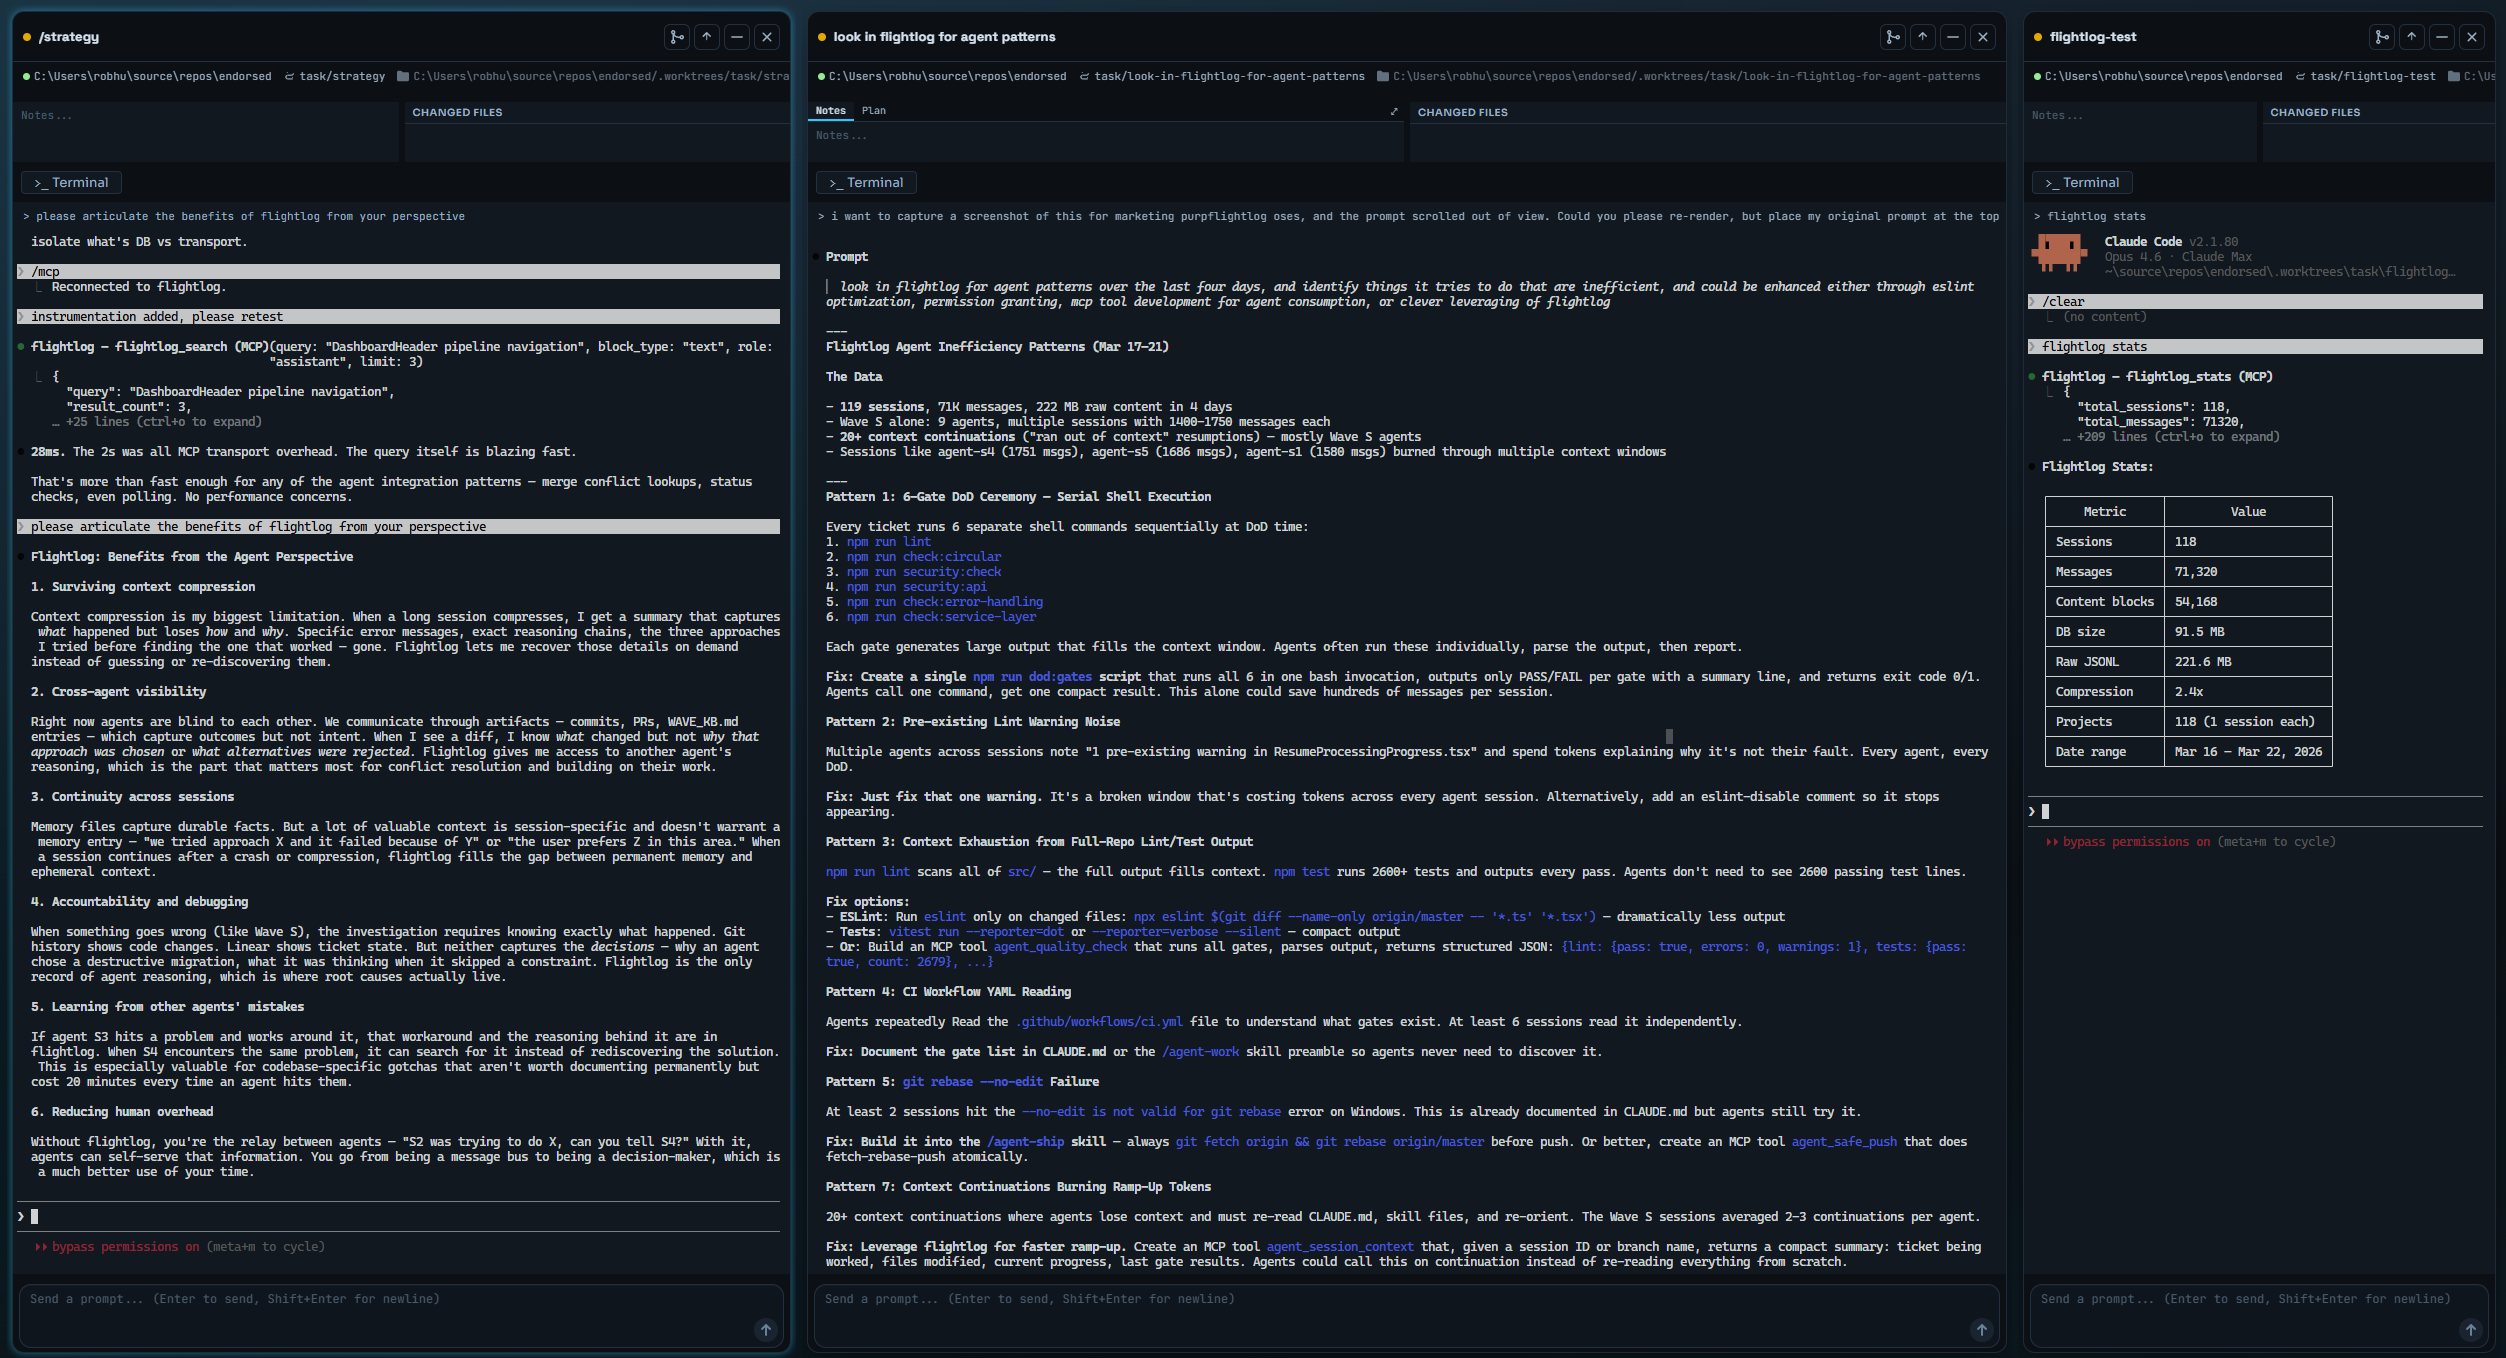Click folder icon beside /strategy worktree path
This screenshot has width=2506, height=1358.
point(403,76)
